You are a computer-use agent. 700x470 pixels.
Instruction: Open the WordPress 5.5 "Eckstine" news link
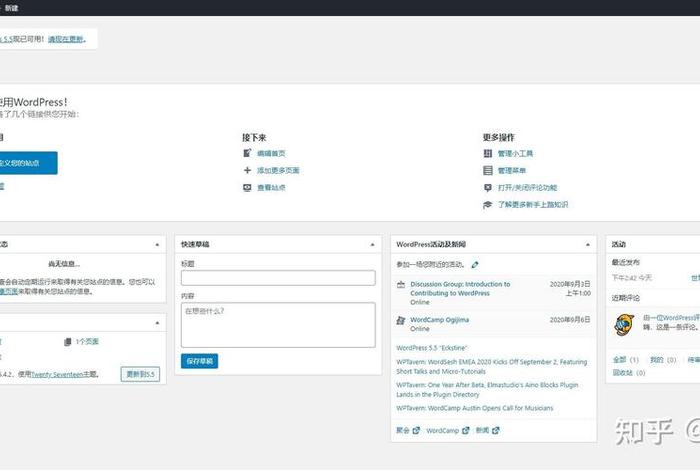[432, 348]
